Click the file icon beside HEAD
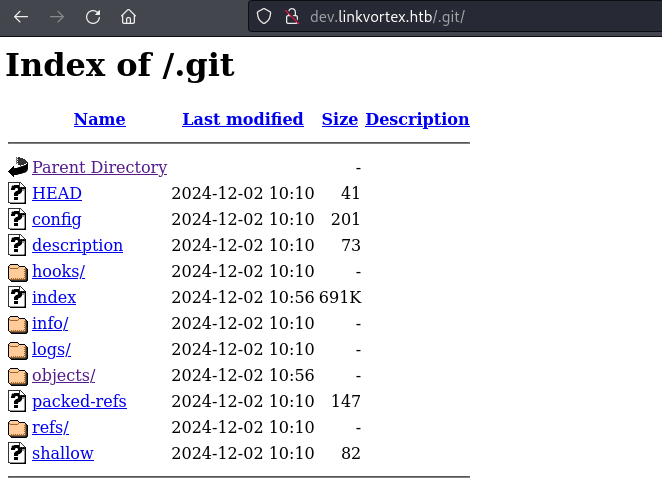662x502 pixels. 18,194
